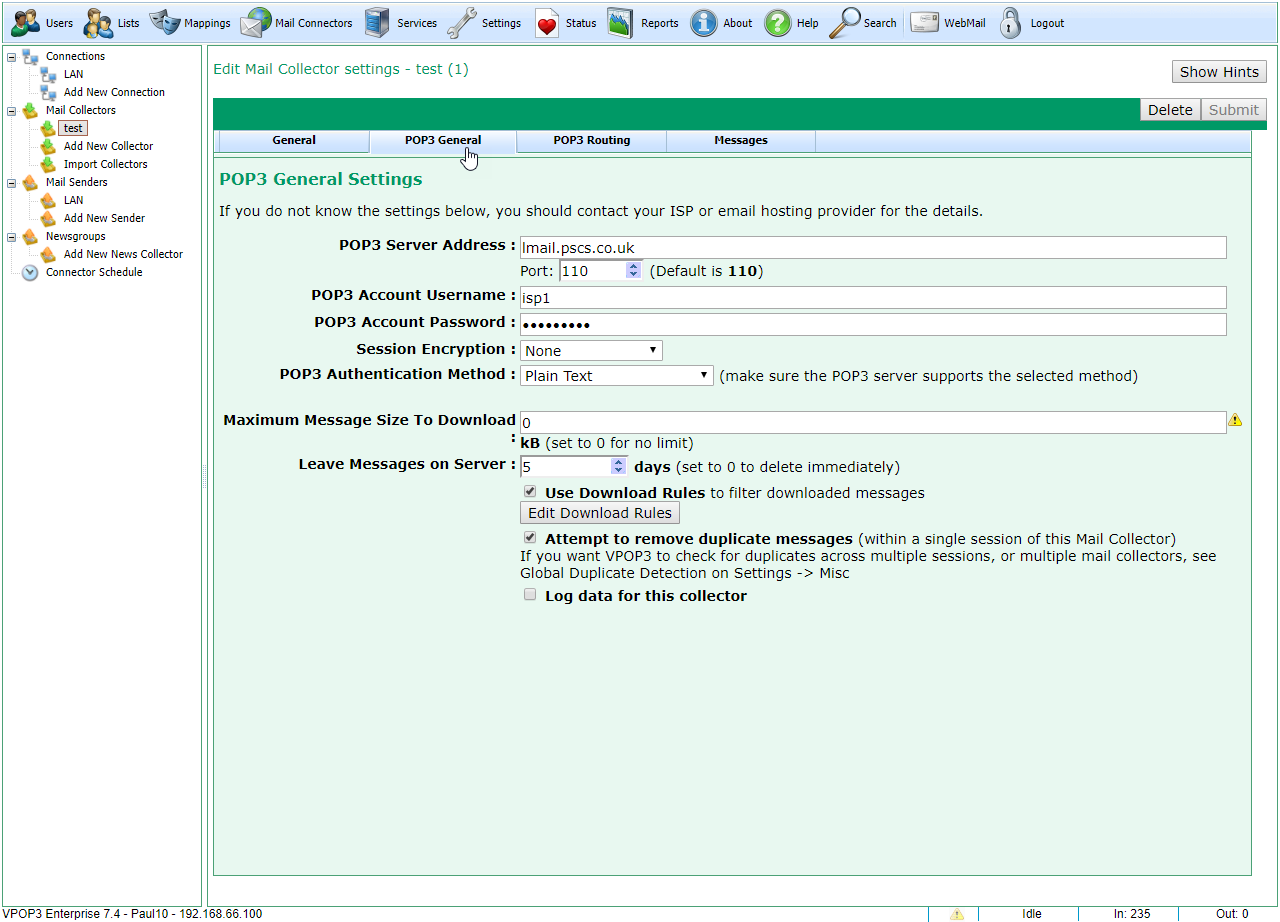Click the POP3 Server Address field
1280x922 pixels.
[873, 248]
